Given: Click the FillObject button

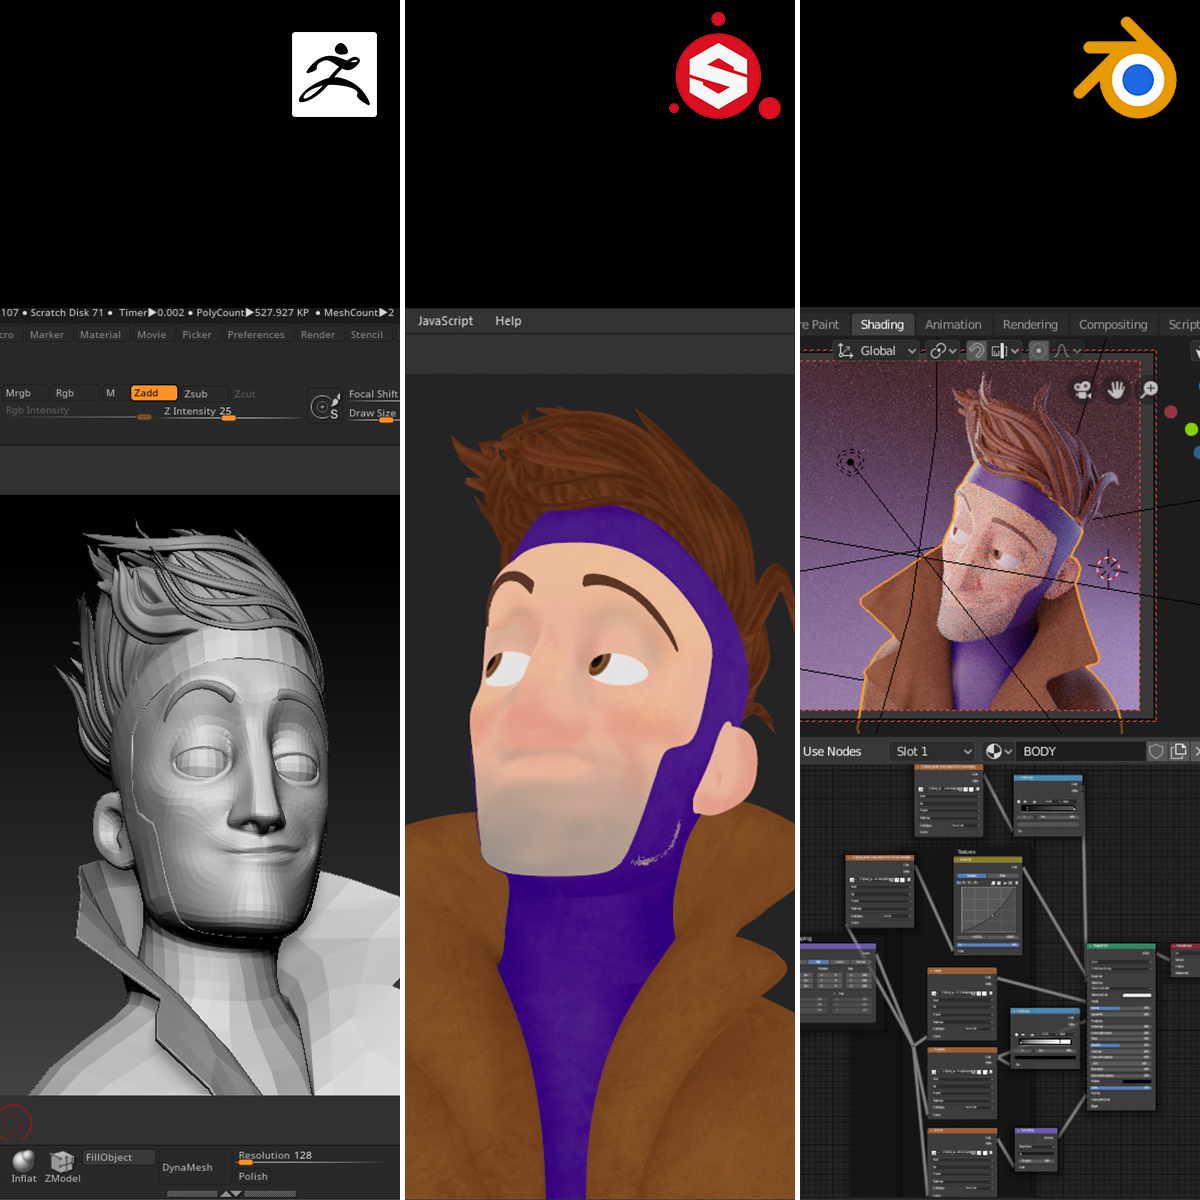Looking at the screenshot, I should [118, 1157].
